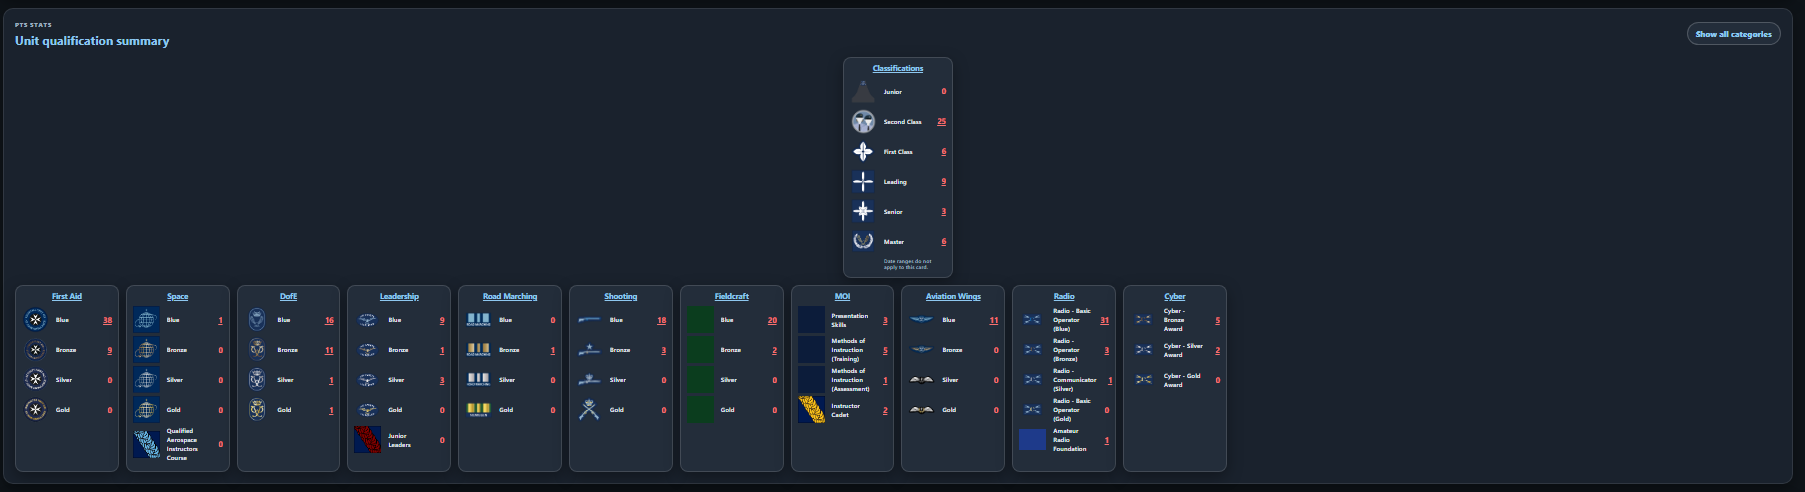Open the Second Class count of 25
Viewport: 1805px width, 492px height.
coord(941,121)
